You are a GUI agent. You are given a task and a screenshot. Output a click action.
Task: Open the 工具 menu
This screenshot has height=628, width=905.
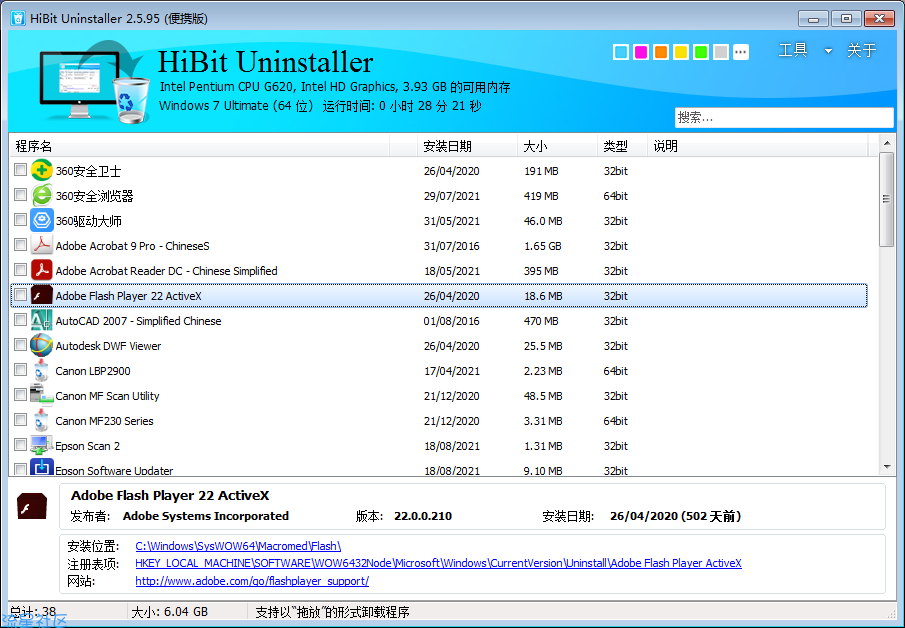[792, 50]
